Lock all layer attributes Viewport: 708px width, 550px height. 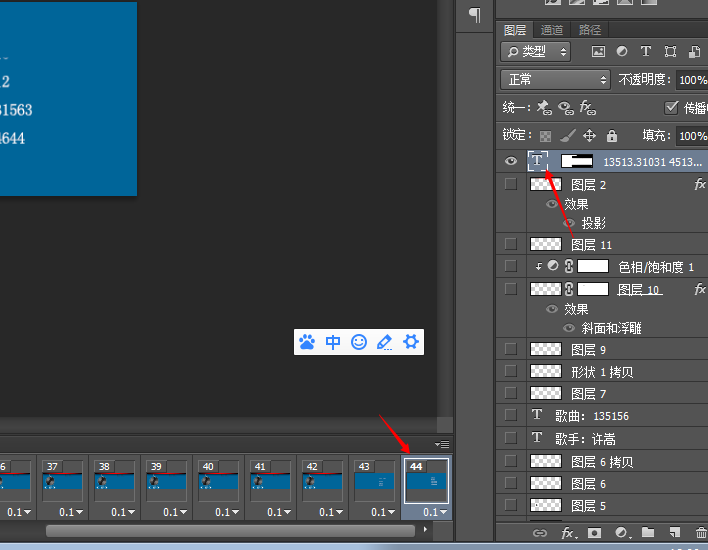pyautogui.click(x=612, y=135)
